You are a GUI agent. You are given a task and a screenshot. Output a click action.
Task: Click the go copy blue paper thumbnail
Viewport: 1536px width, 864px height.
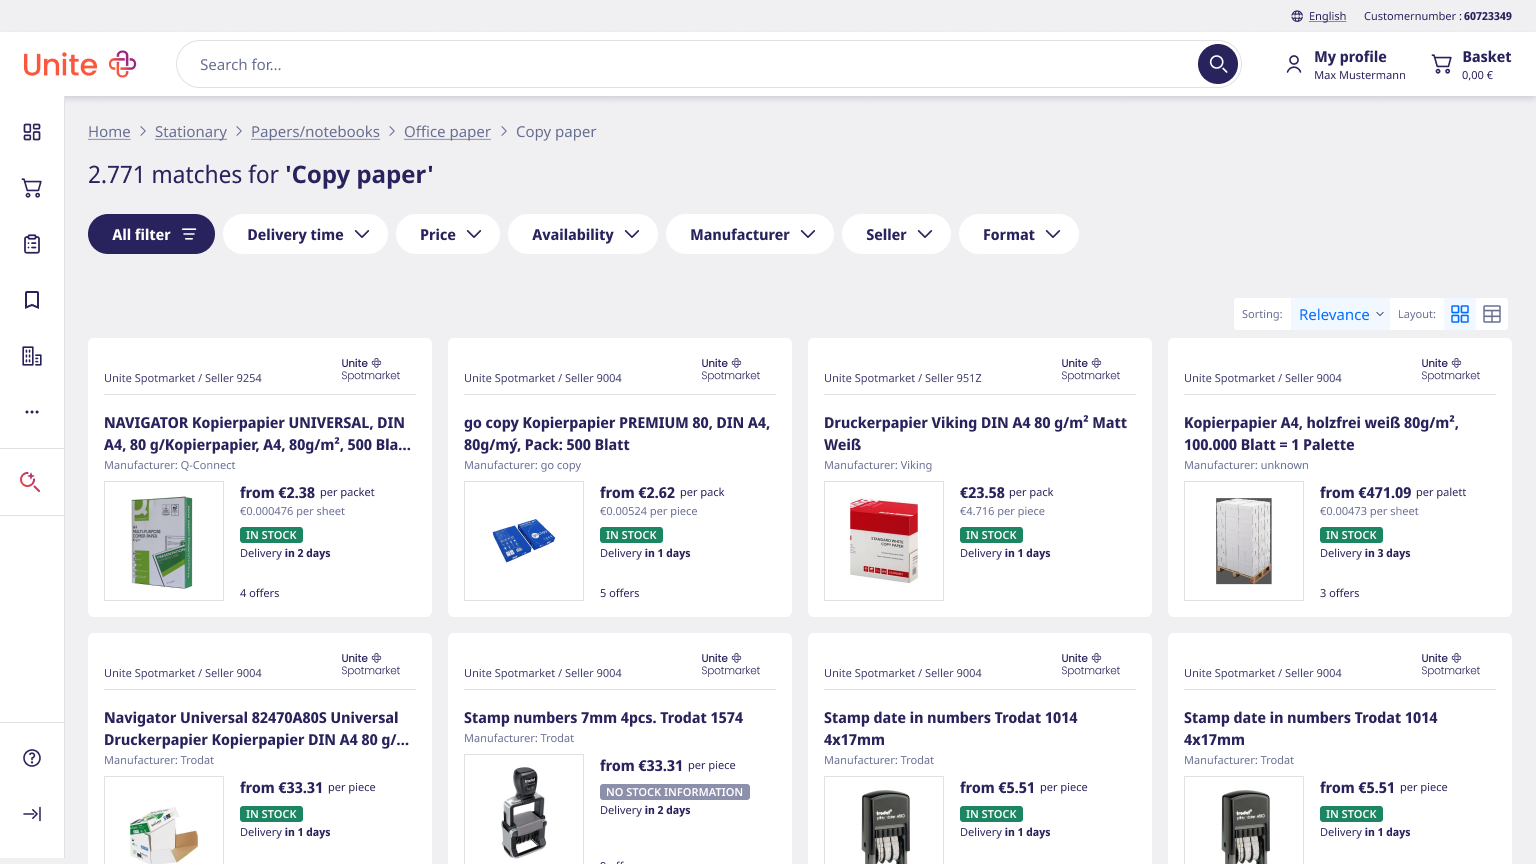(x=524, y=541)
